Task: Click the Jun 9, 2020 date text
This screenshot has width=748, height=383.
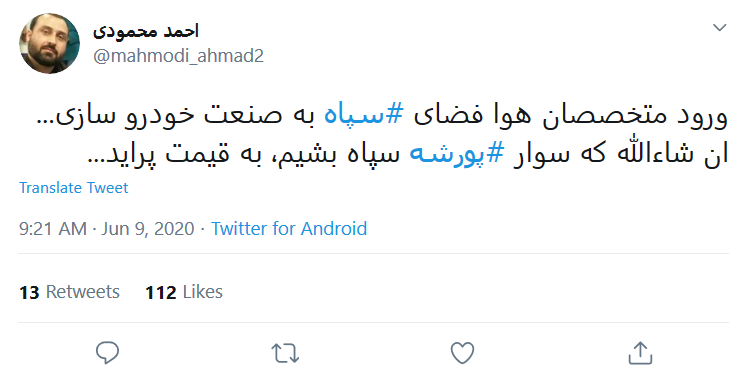Action: (x=148, y=229)
